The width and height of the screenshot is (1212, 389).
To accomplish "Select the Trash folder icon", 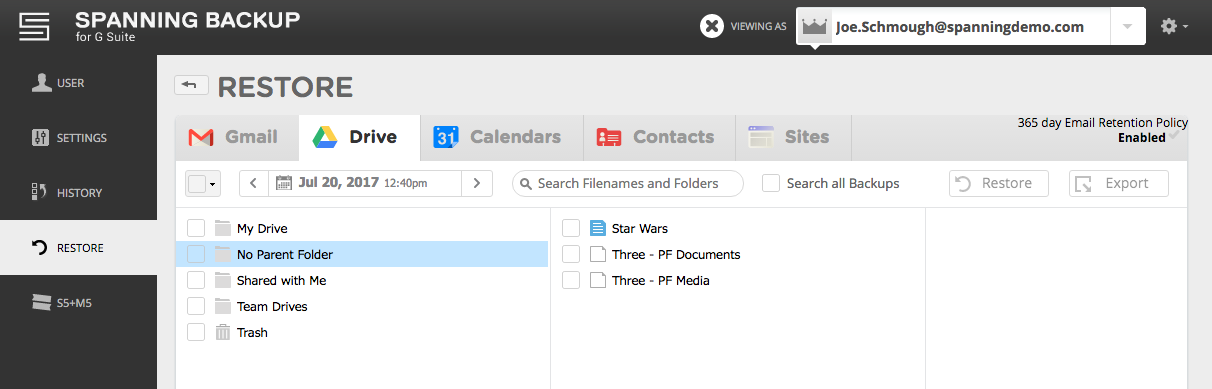I will tap(222, 332).
